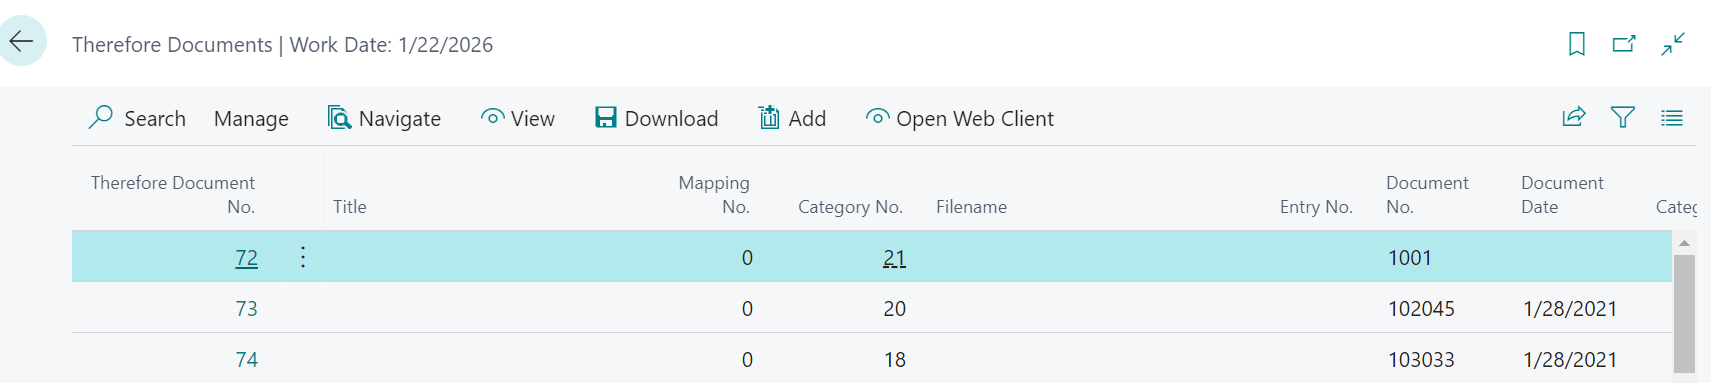Image resolution: width=1711 pixels, height=383 pixels.
Task: Click the Download action
Action: pyautogui.click(x=656, y=118)
